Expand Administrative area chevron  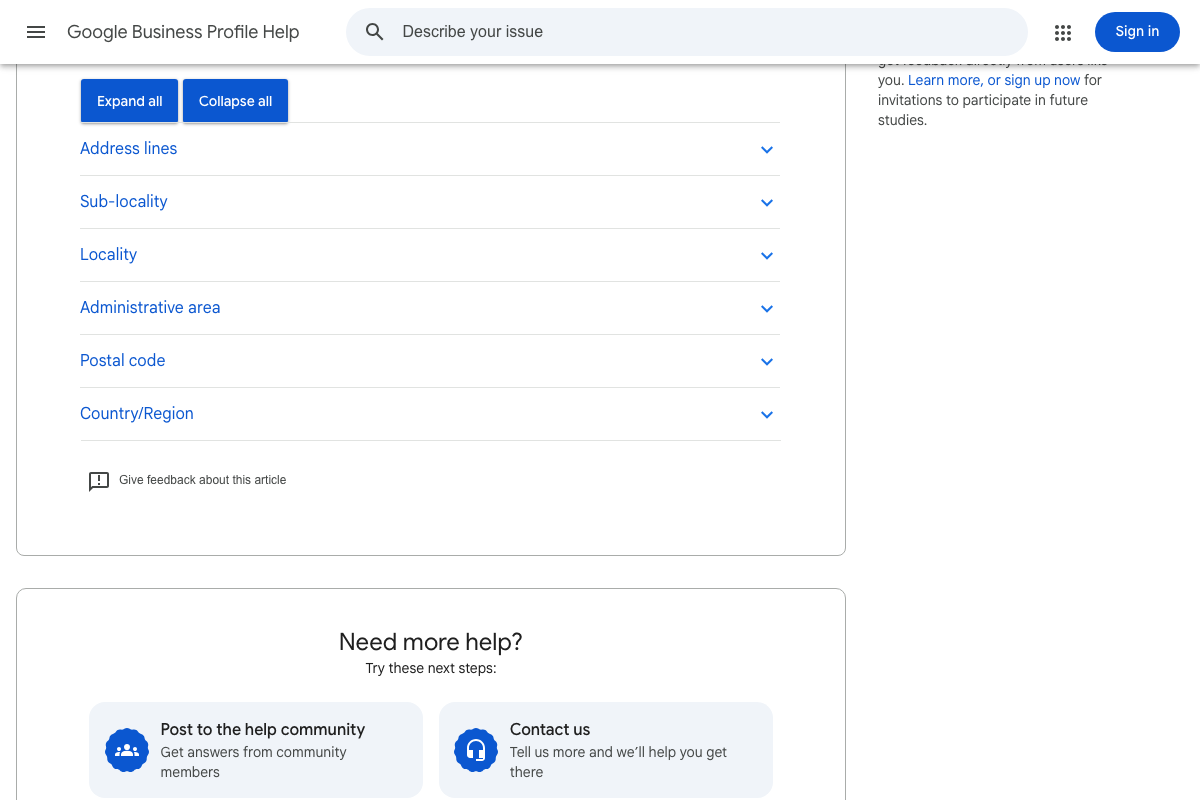tap(767, 308)
